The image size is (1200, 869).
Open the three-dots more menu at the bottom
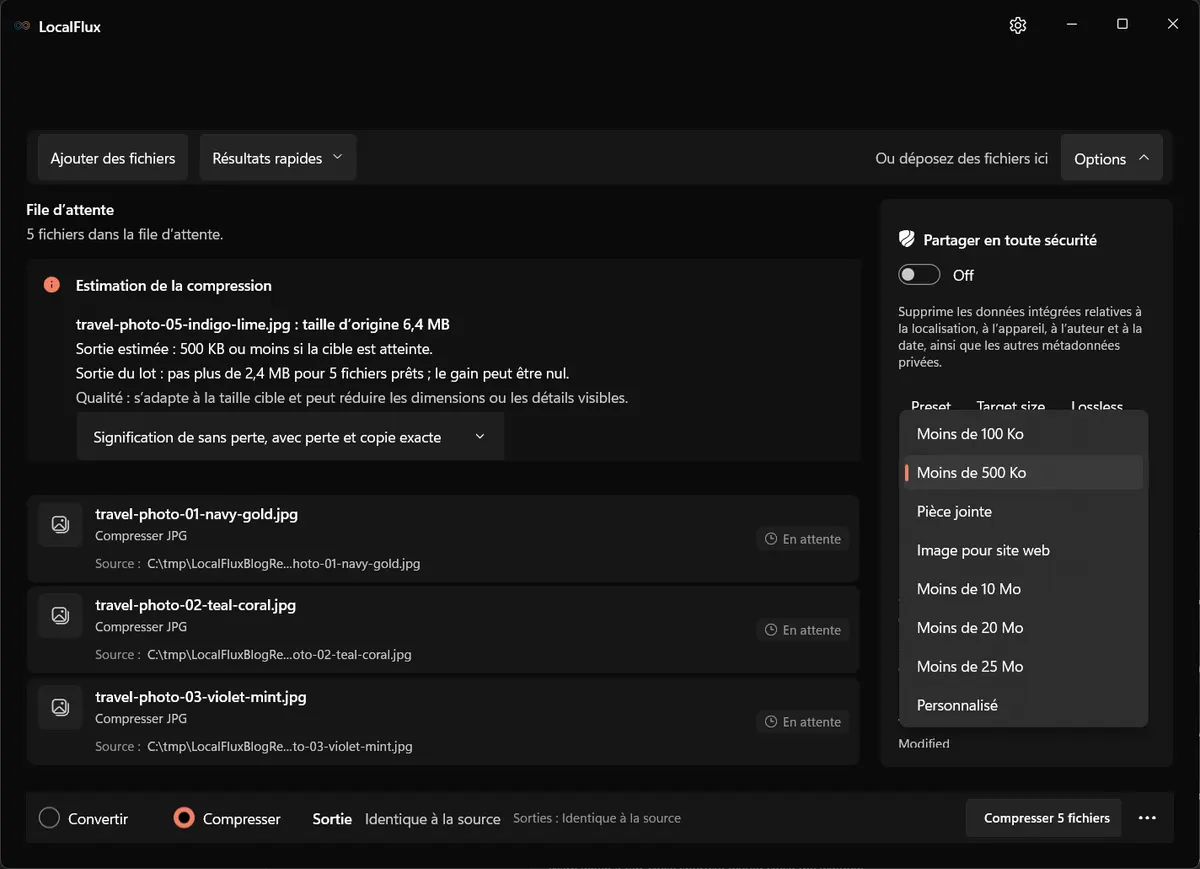point(1147,818)
